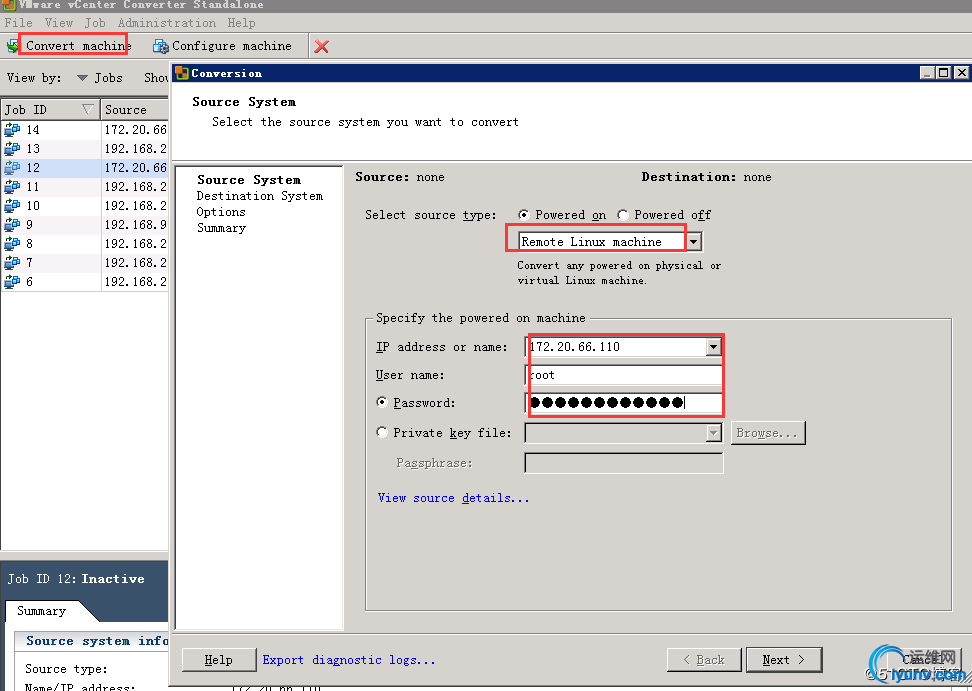Open the Private key file dropdown arrow
972x691 pixels.
(714, 433)
